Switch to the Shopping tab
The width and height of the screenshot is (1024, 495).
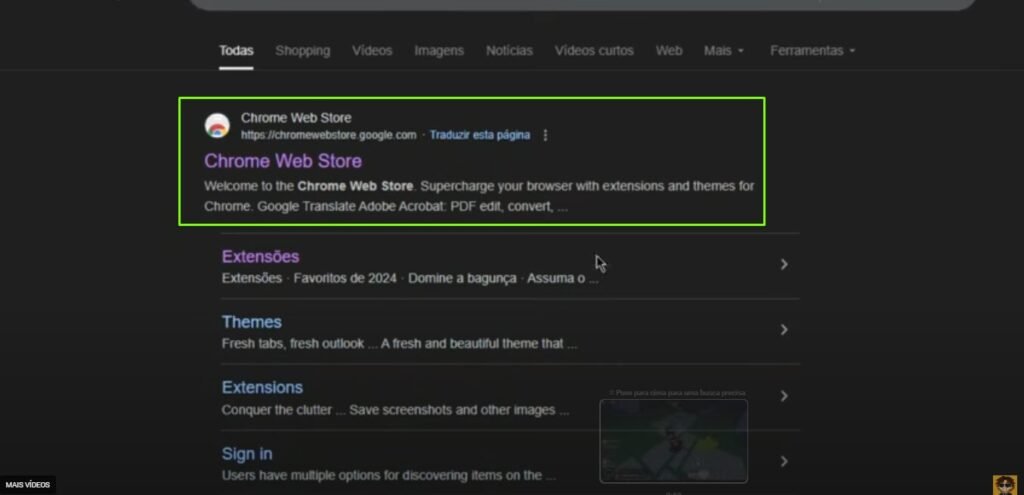(302, 51)
